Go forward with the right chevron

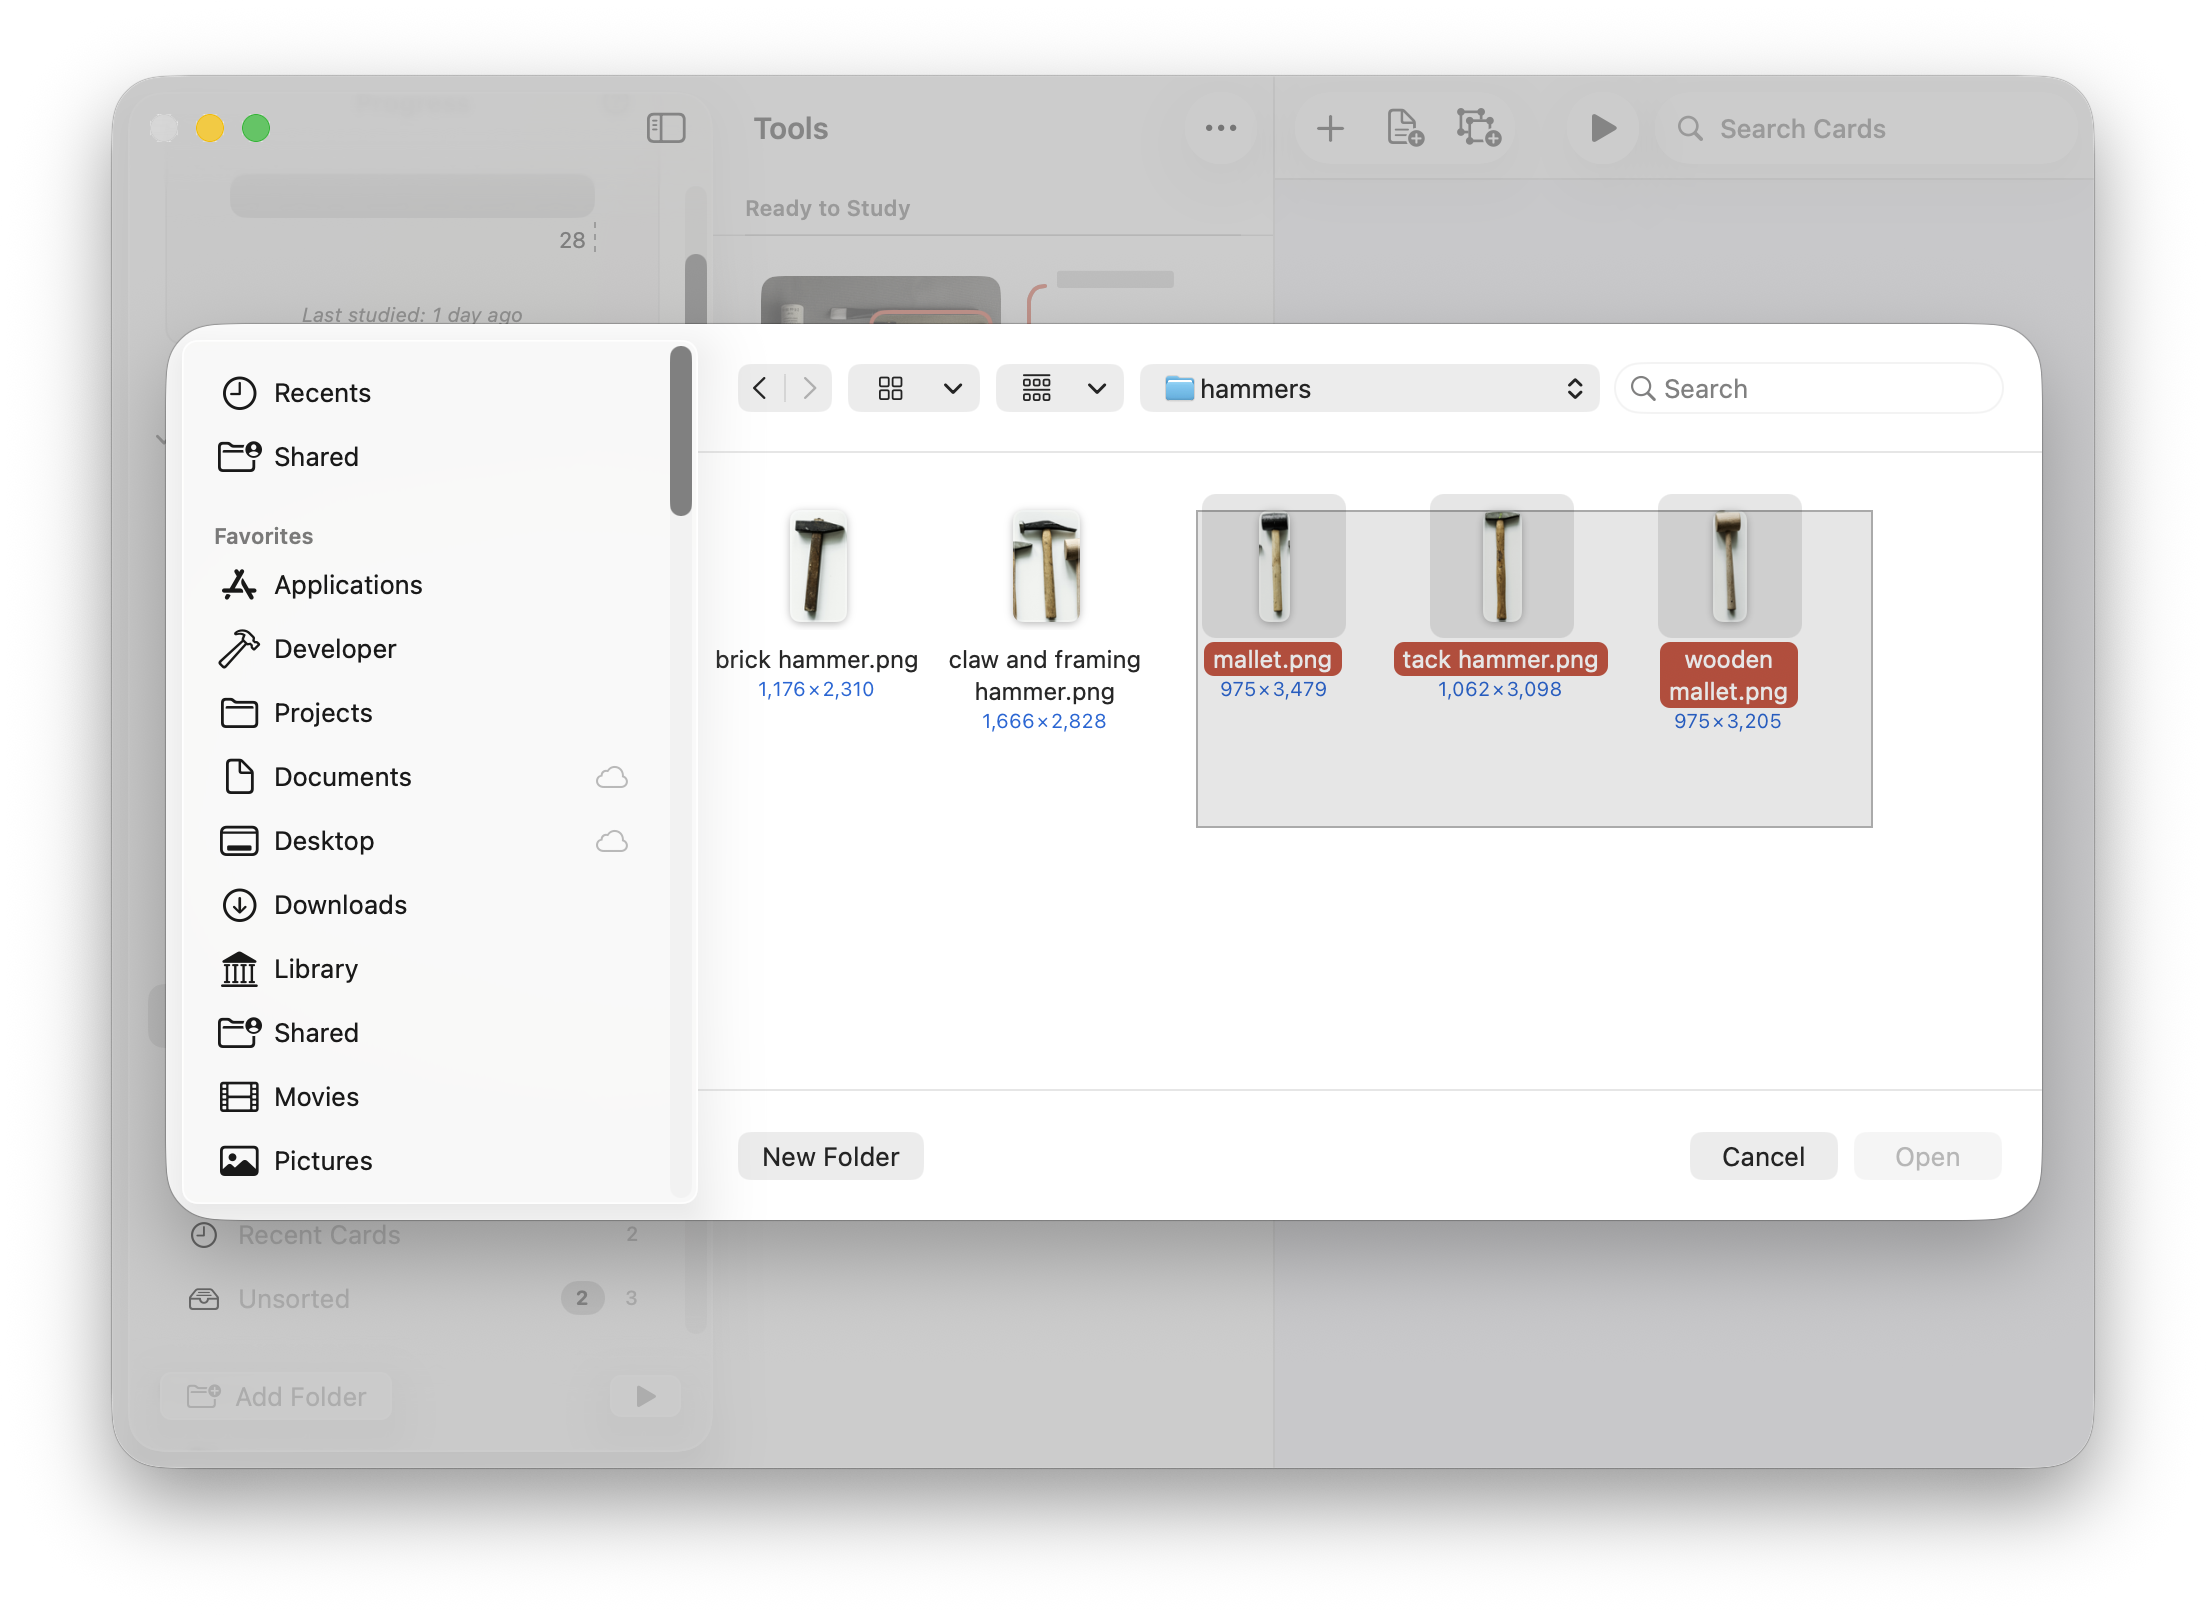(x=810, y=388)
